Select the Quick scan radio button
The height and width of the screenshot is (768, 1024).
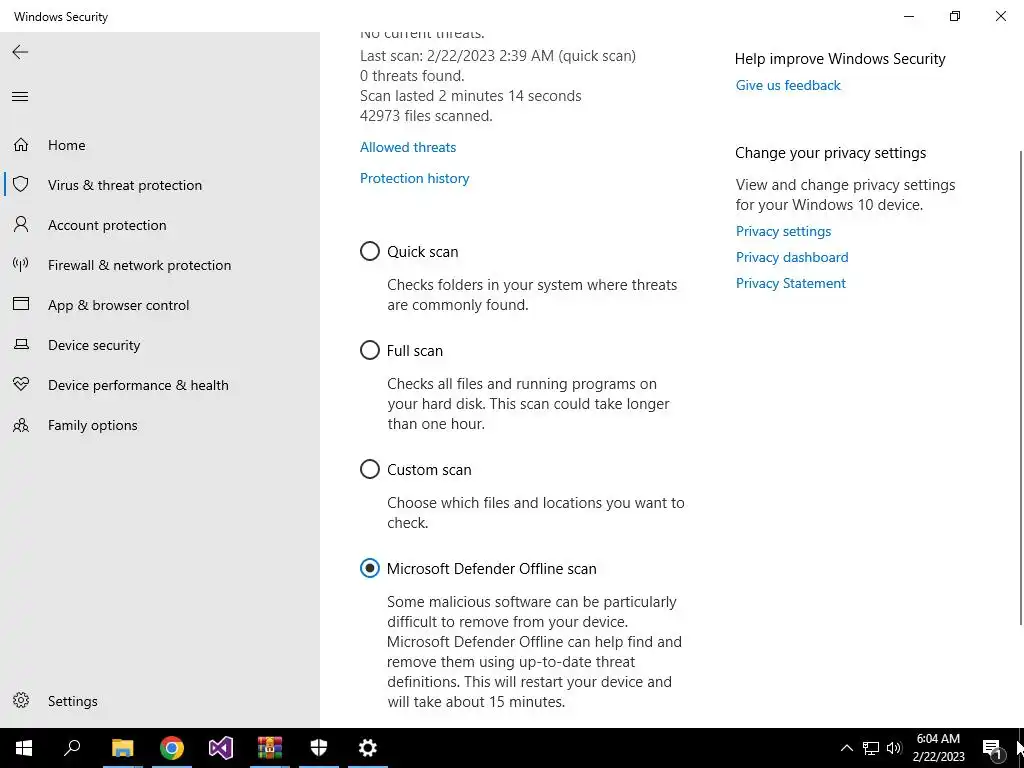[370, 251]
